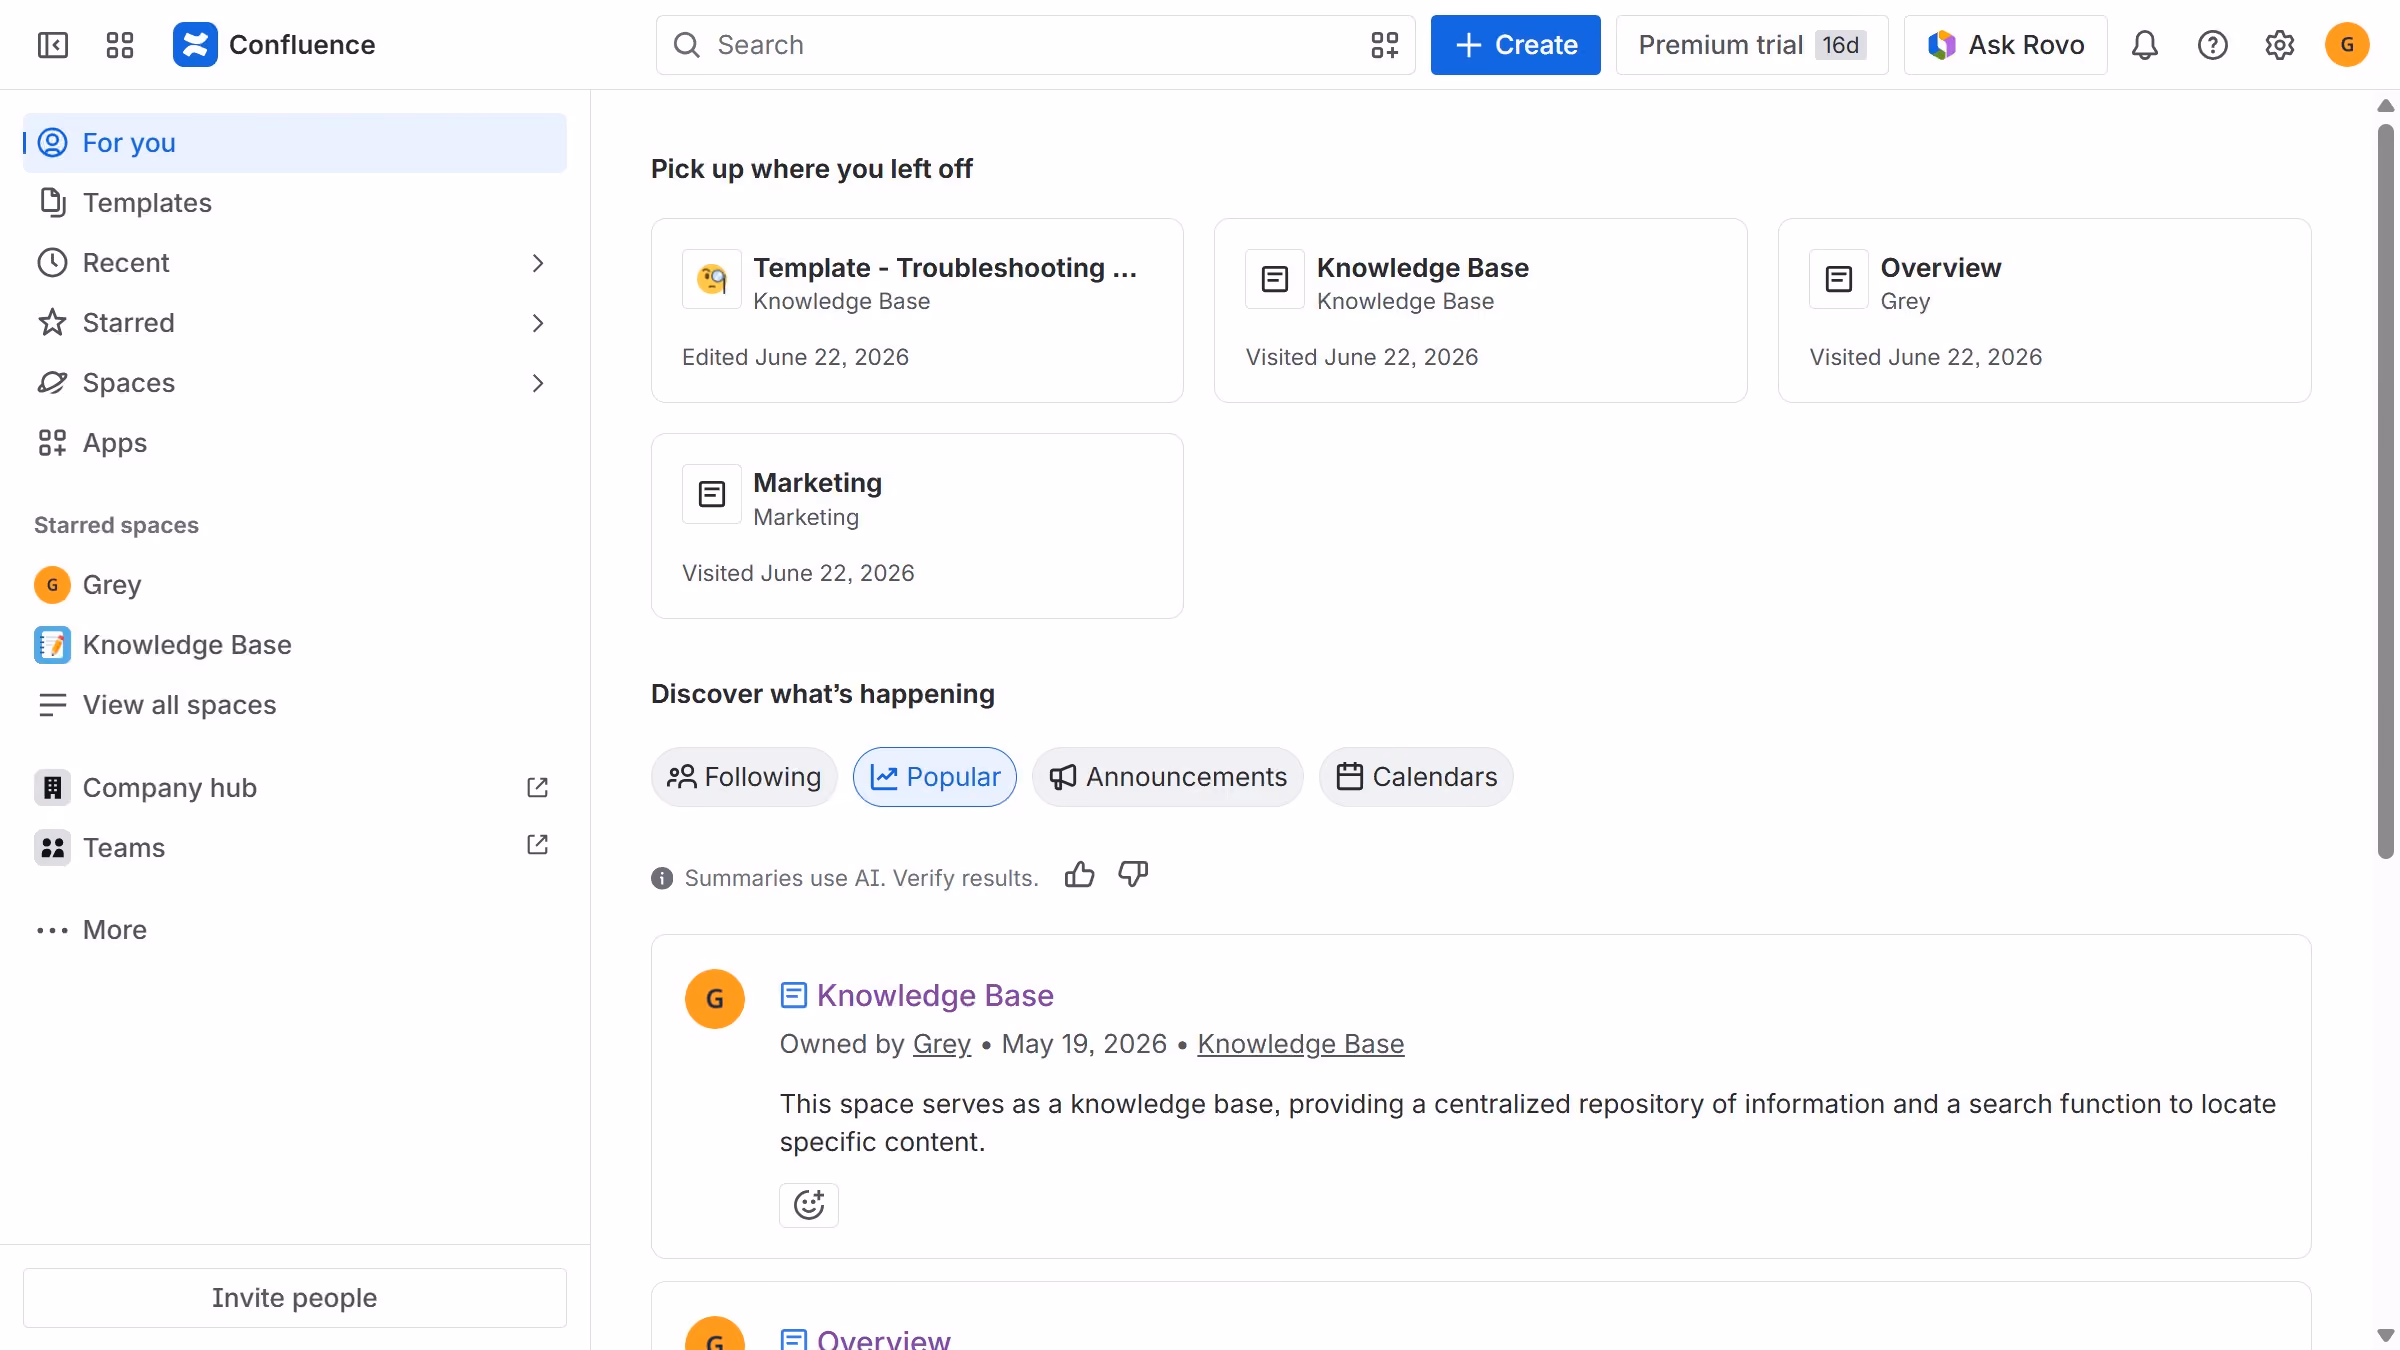This screenshot has width=2400, height=1350.
Task: Switch to the Announcements tab
Action: pyautogui.click(x=1168, y=777)
